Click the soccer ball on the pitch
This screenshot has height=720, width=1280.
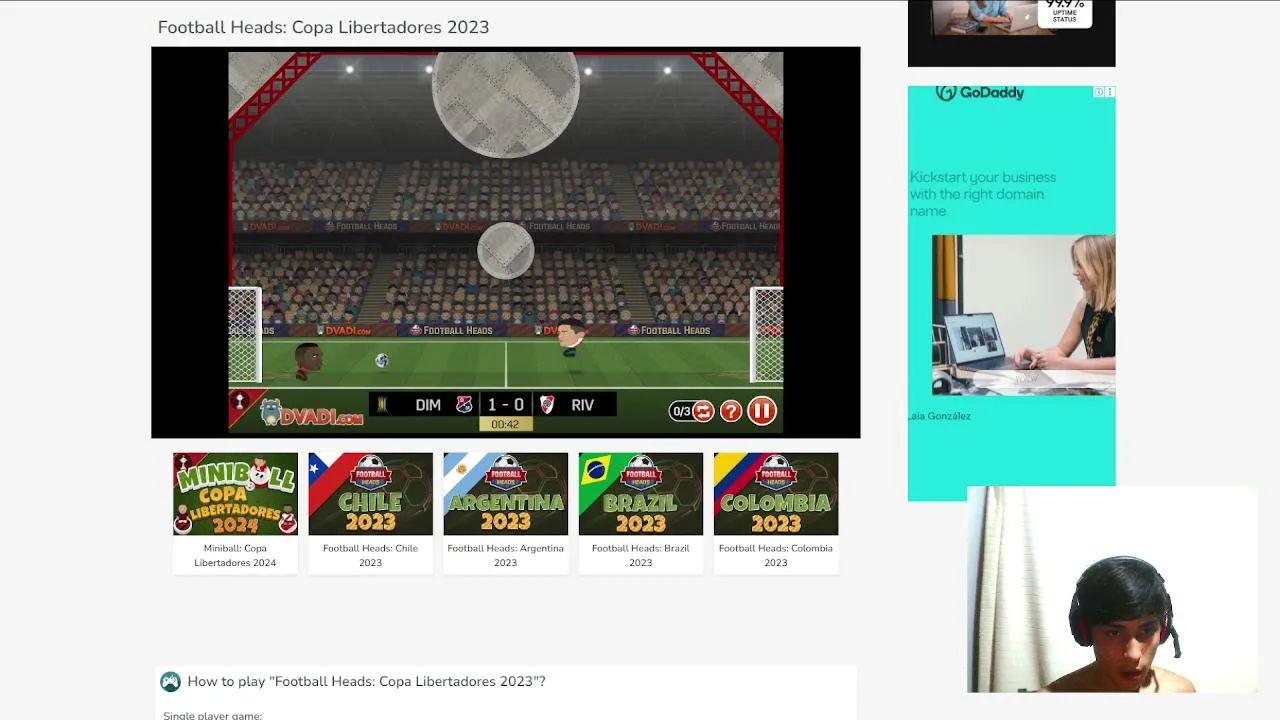381,361
